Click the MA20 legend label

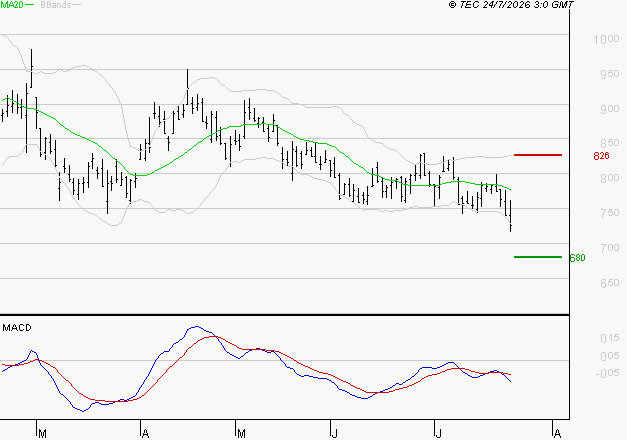tap(12, 5)
